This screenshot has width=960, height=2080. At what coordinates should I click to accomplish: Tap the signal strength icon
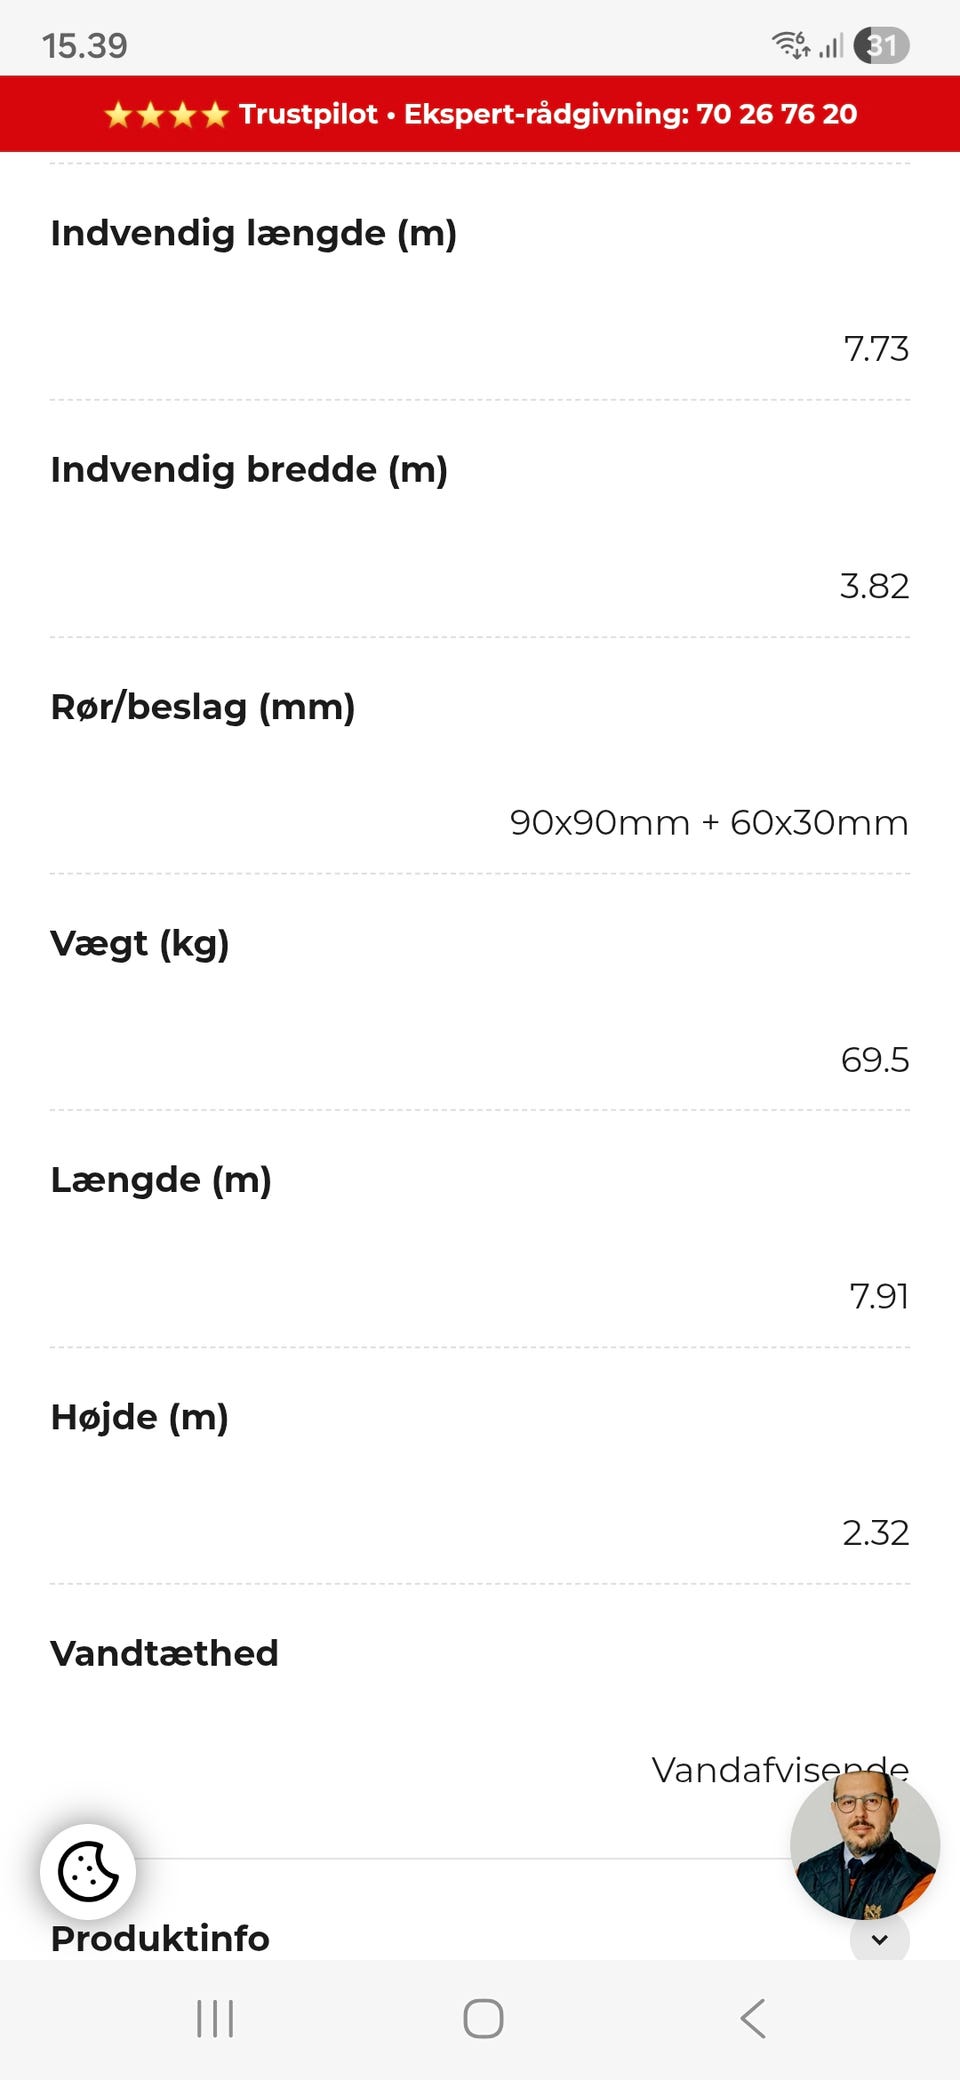(831, 45)
